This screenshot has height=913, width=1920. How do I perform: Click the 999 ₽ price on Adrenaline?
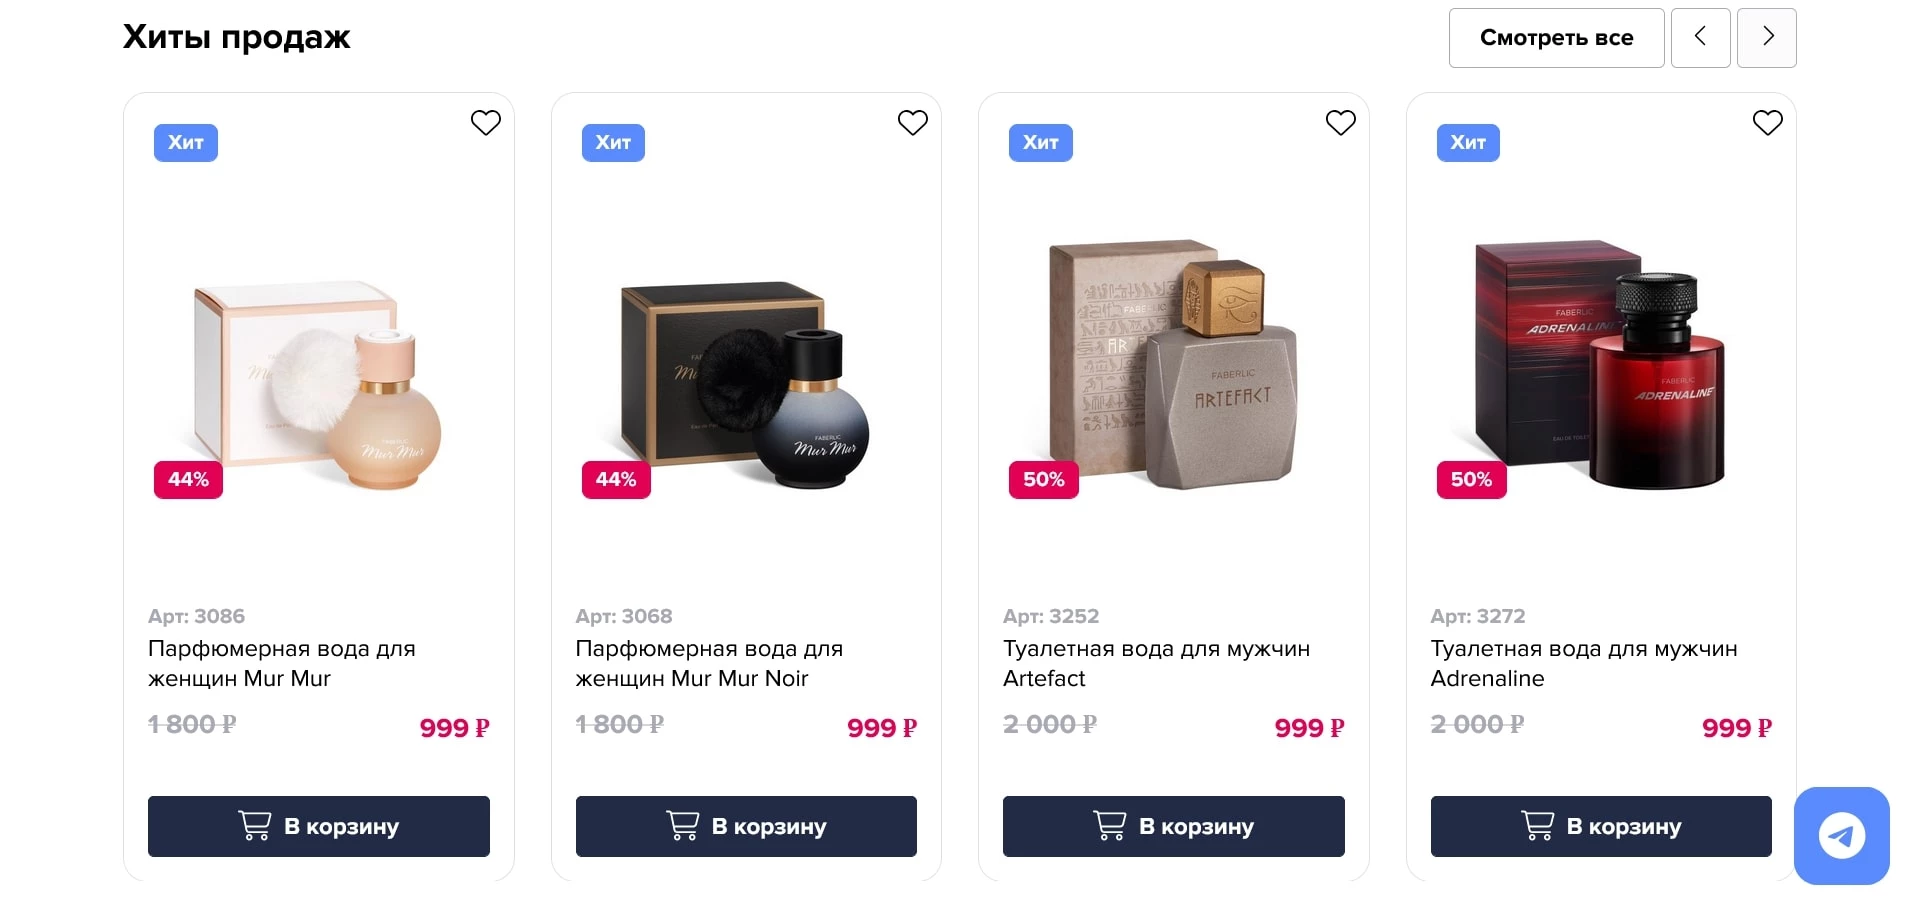click(x=1736, y=727)
